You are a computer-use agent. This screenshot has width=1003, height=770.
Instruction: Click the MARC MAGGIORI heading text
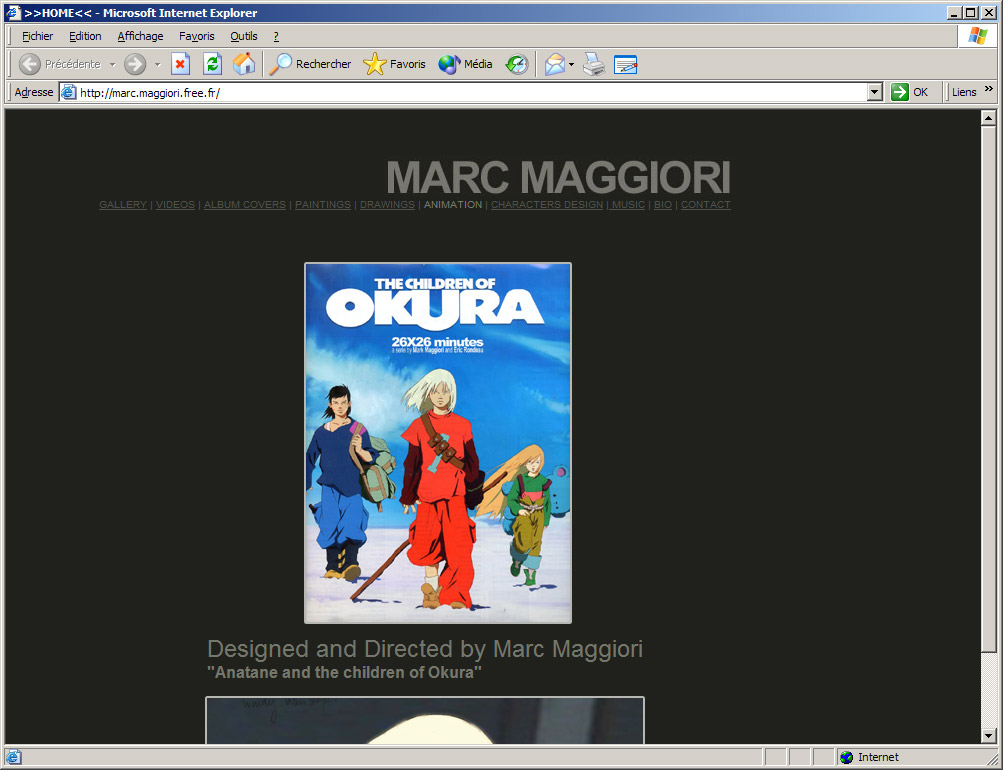click(558, 177)
